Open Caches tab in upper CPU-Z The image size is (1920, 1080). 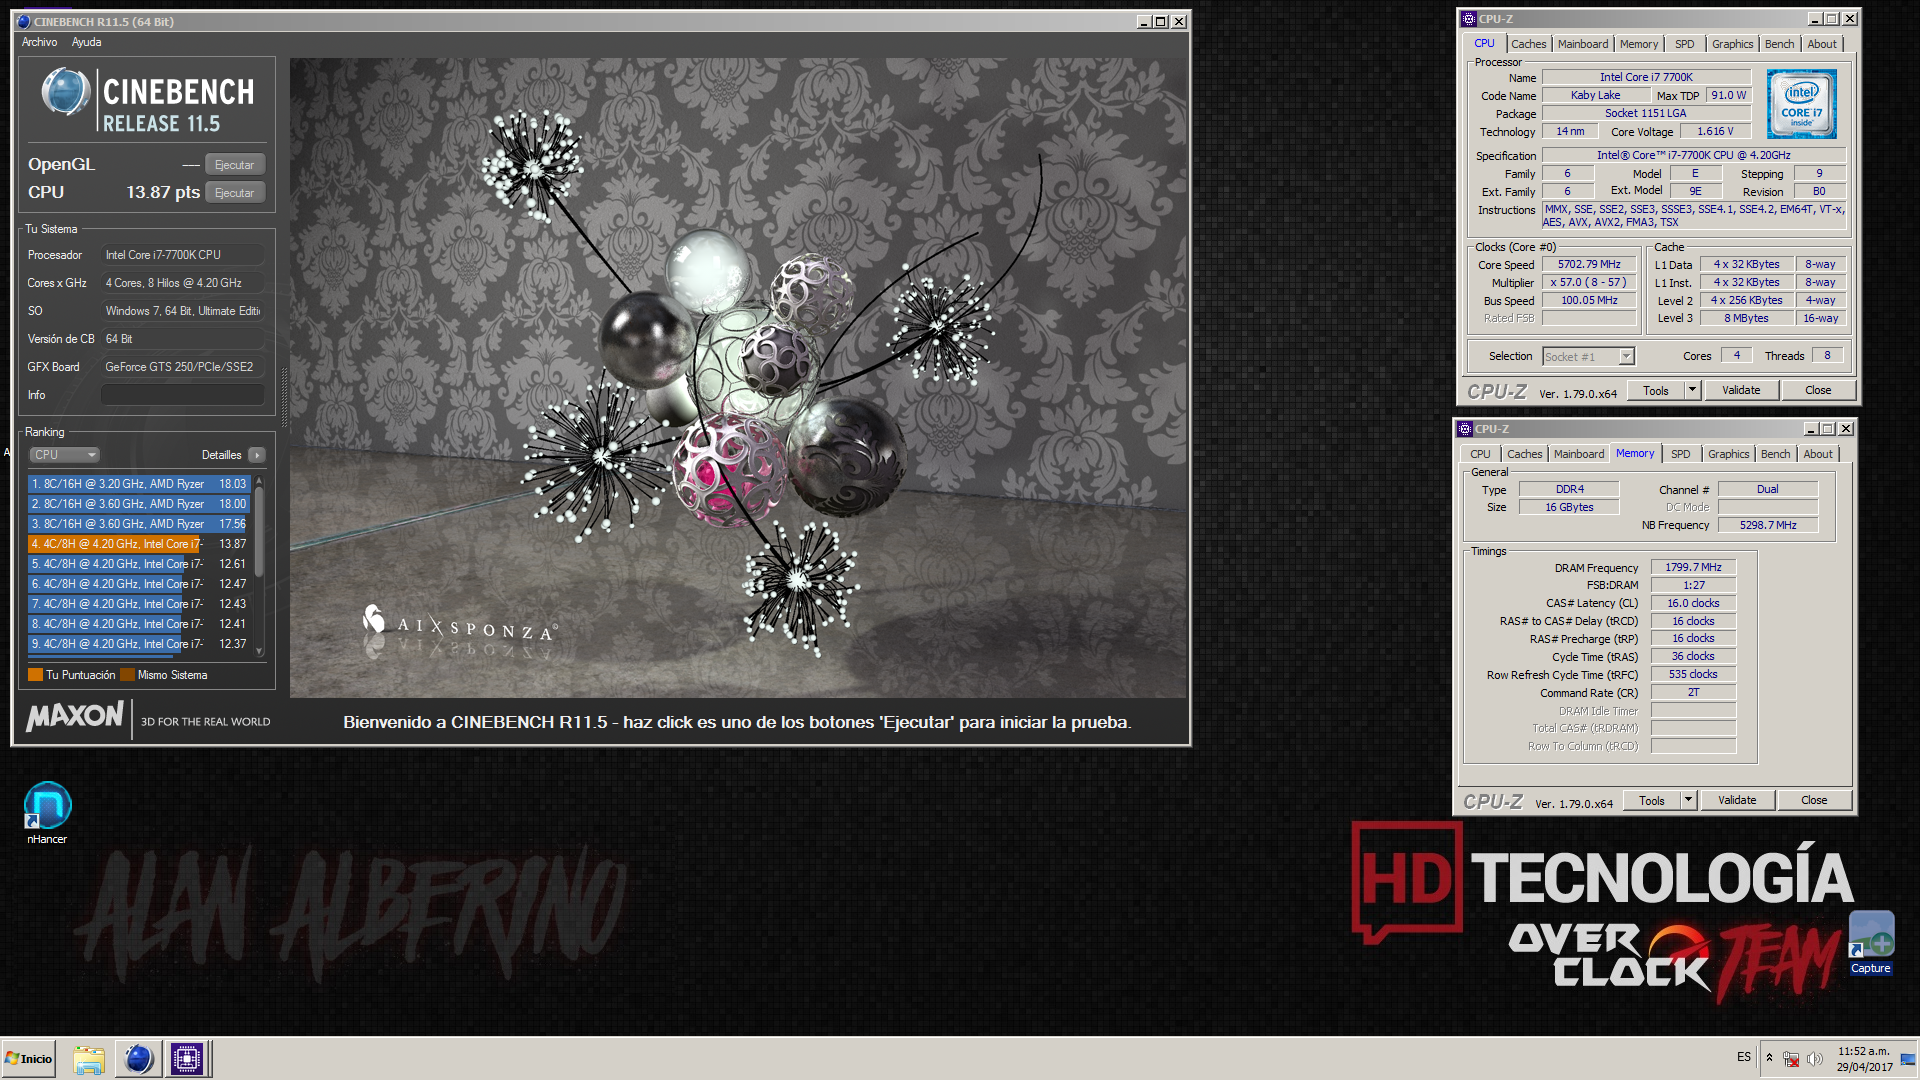(1528, 44)
